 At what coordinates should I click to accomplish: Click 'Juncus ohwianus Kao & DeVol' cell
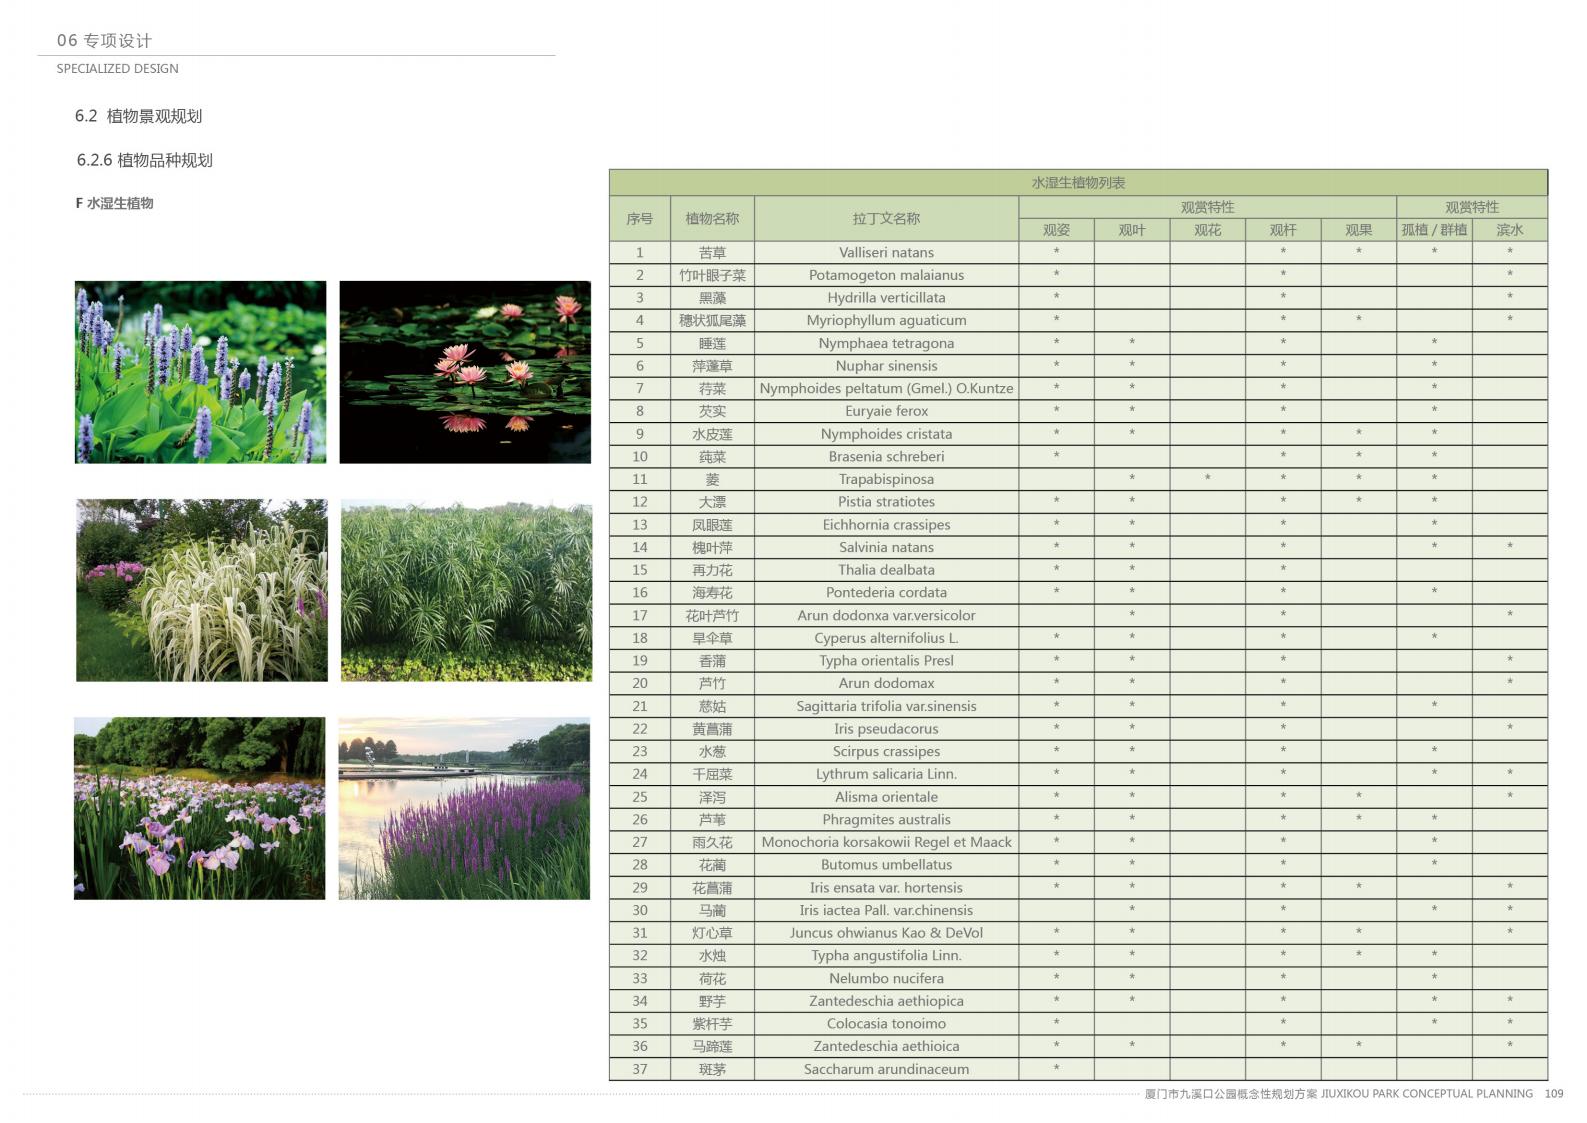pyautogui.click(x=886, y=933)
